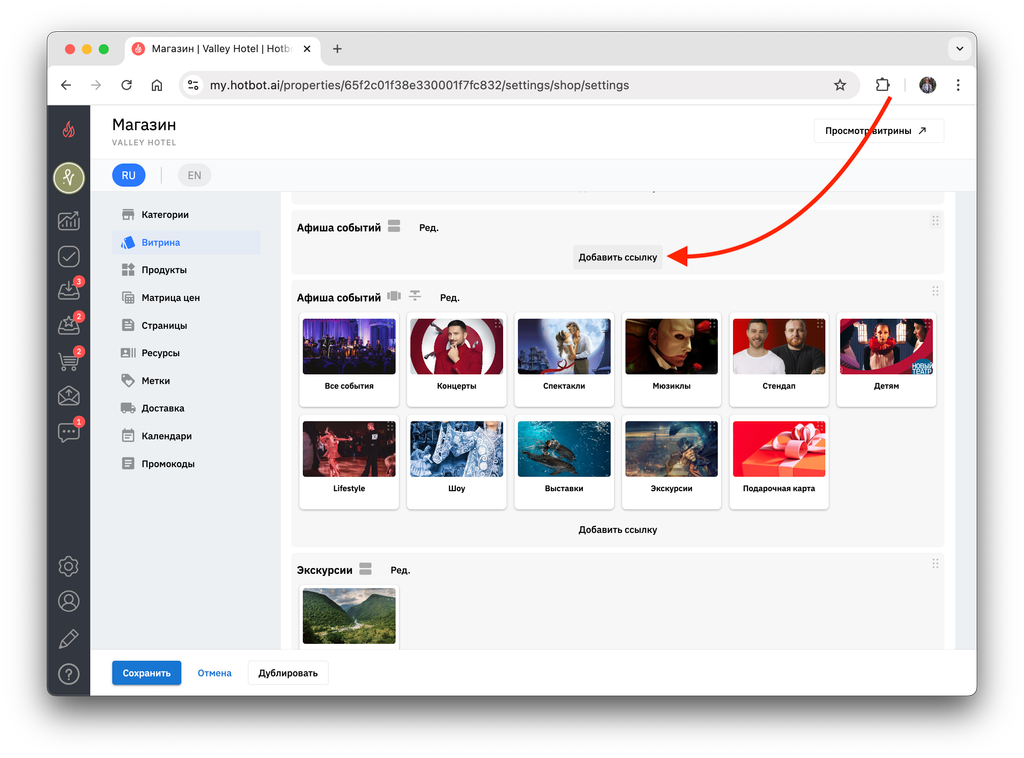Open Матрица цен in the shop menu

point(186,298)
